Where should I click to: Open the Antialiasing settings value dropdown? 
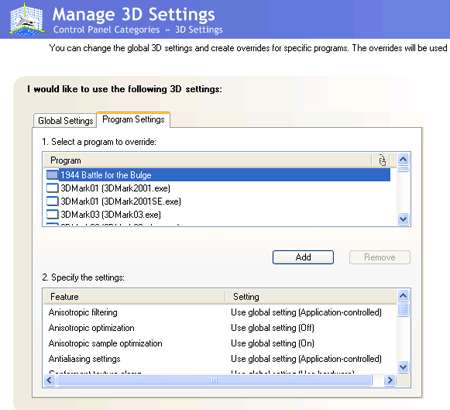click(306, 359)
